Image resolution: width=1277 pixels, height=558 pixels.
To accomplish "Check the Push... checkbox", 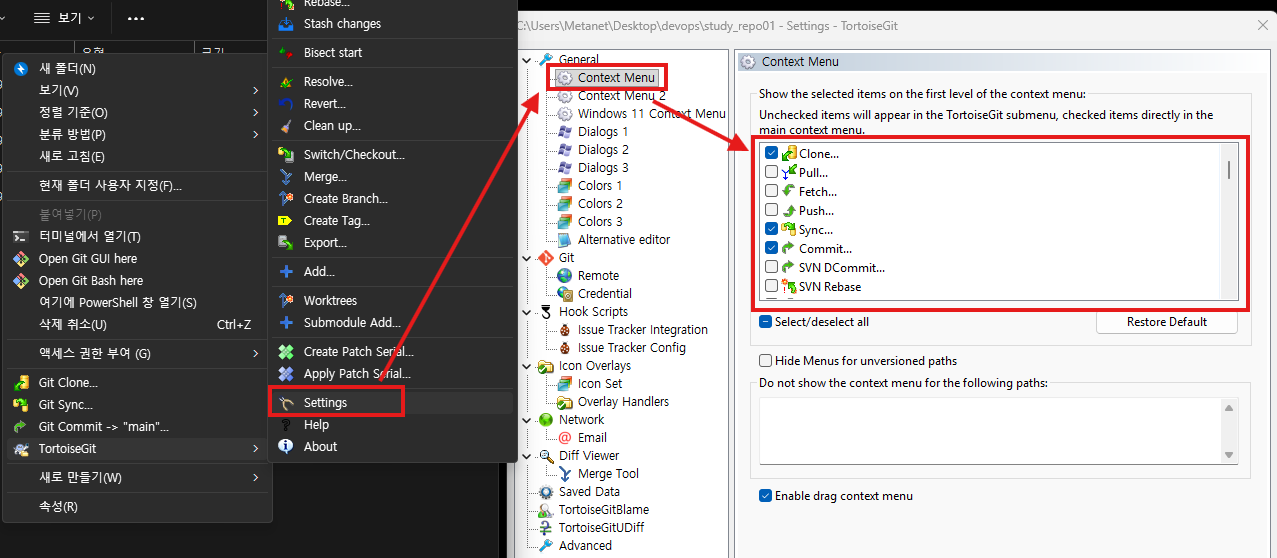I will [771, 211].
